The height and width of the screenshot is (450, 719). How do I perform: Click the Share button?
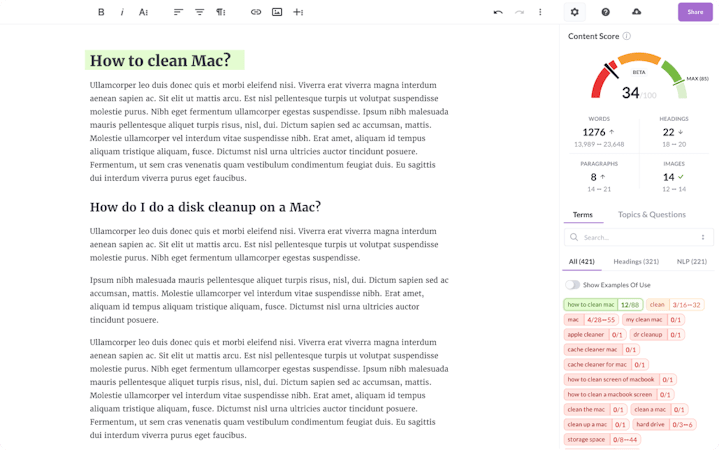695,12
